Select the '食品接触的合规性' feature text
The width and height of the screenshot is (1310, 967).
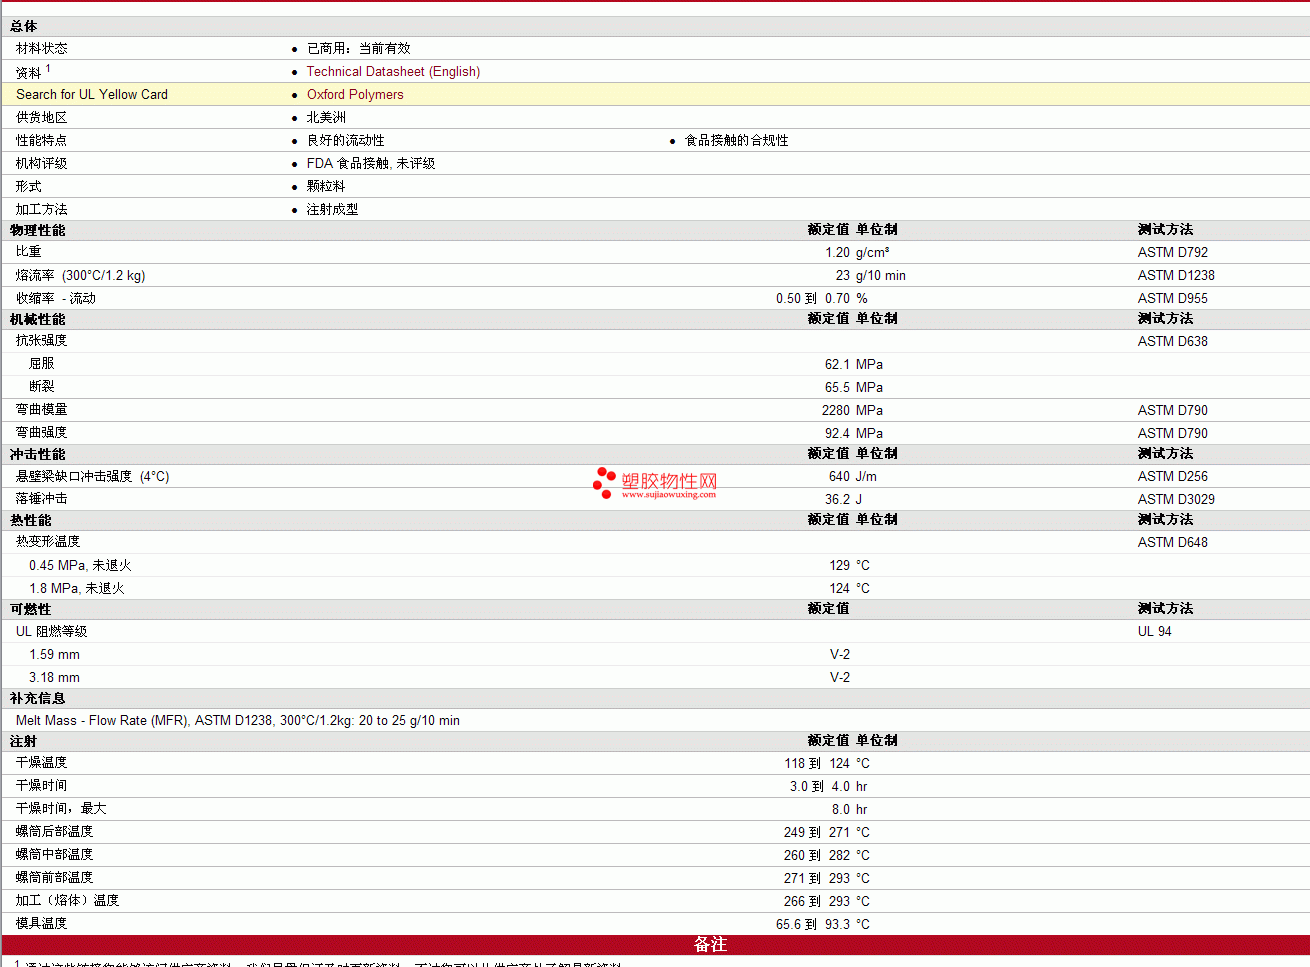737,141
